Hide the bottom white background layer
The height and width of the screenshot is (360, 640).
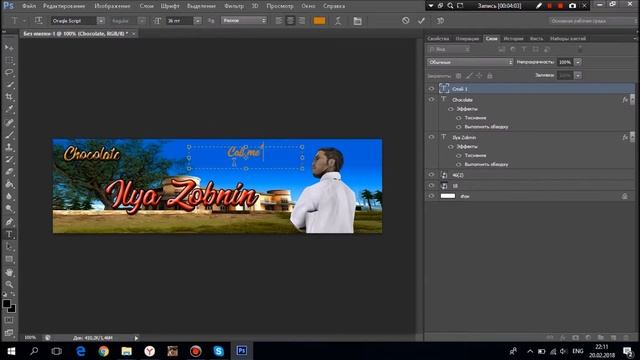tap(431, 196)
